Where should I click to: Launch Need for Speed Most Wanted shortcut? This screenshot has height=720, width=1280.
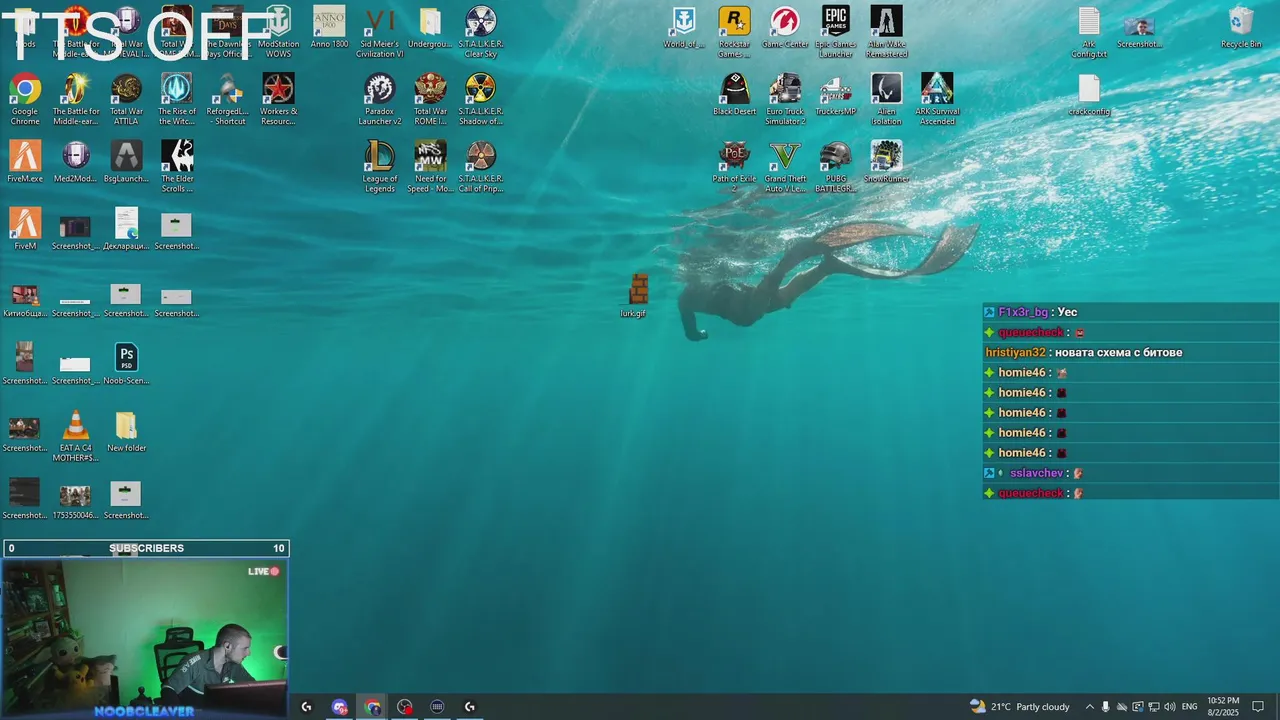click(x=430, y=166)
